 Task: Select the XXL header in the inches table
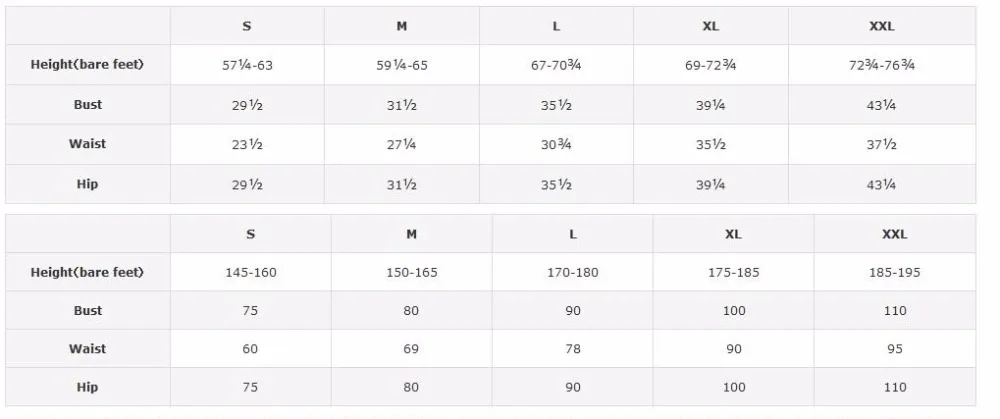882,26
